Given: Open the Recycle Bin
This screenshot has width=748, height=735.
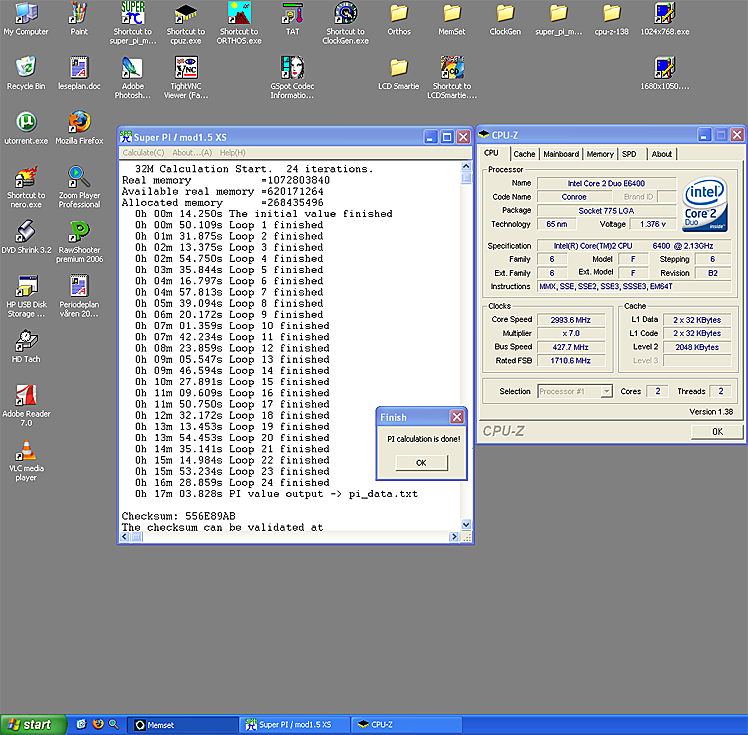Looking at the screenshot, I should click(26, 73).
